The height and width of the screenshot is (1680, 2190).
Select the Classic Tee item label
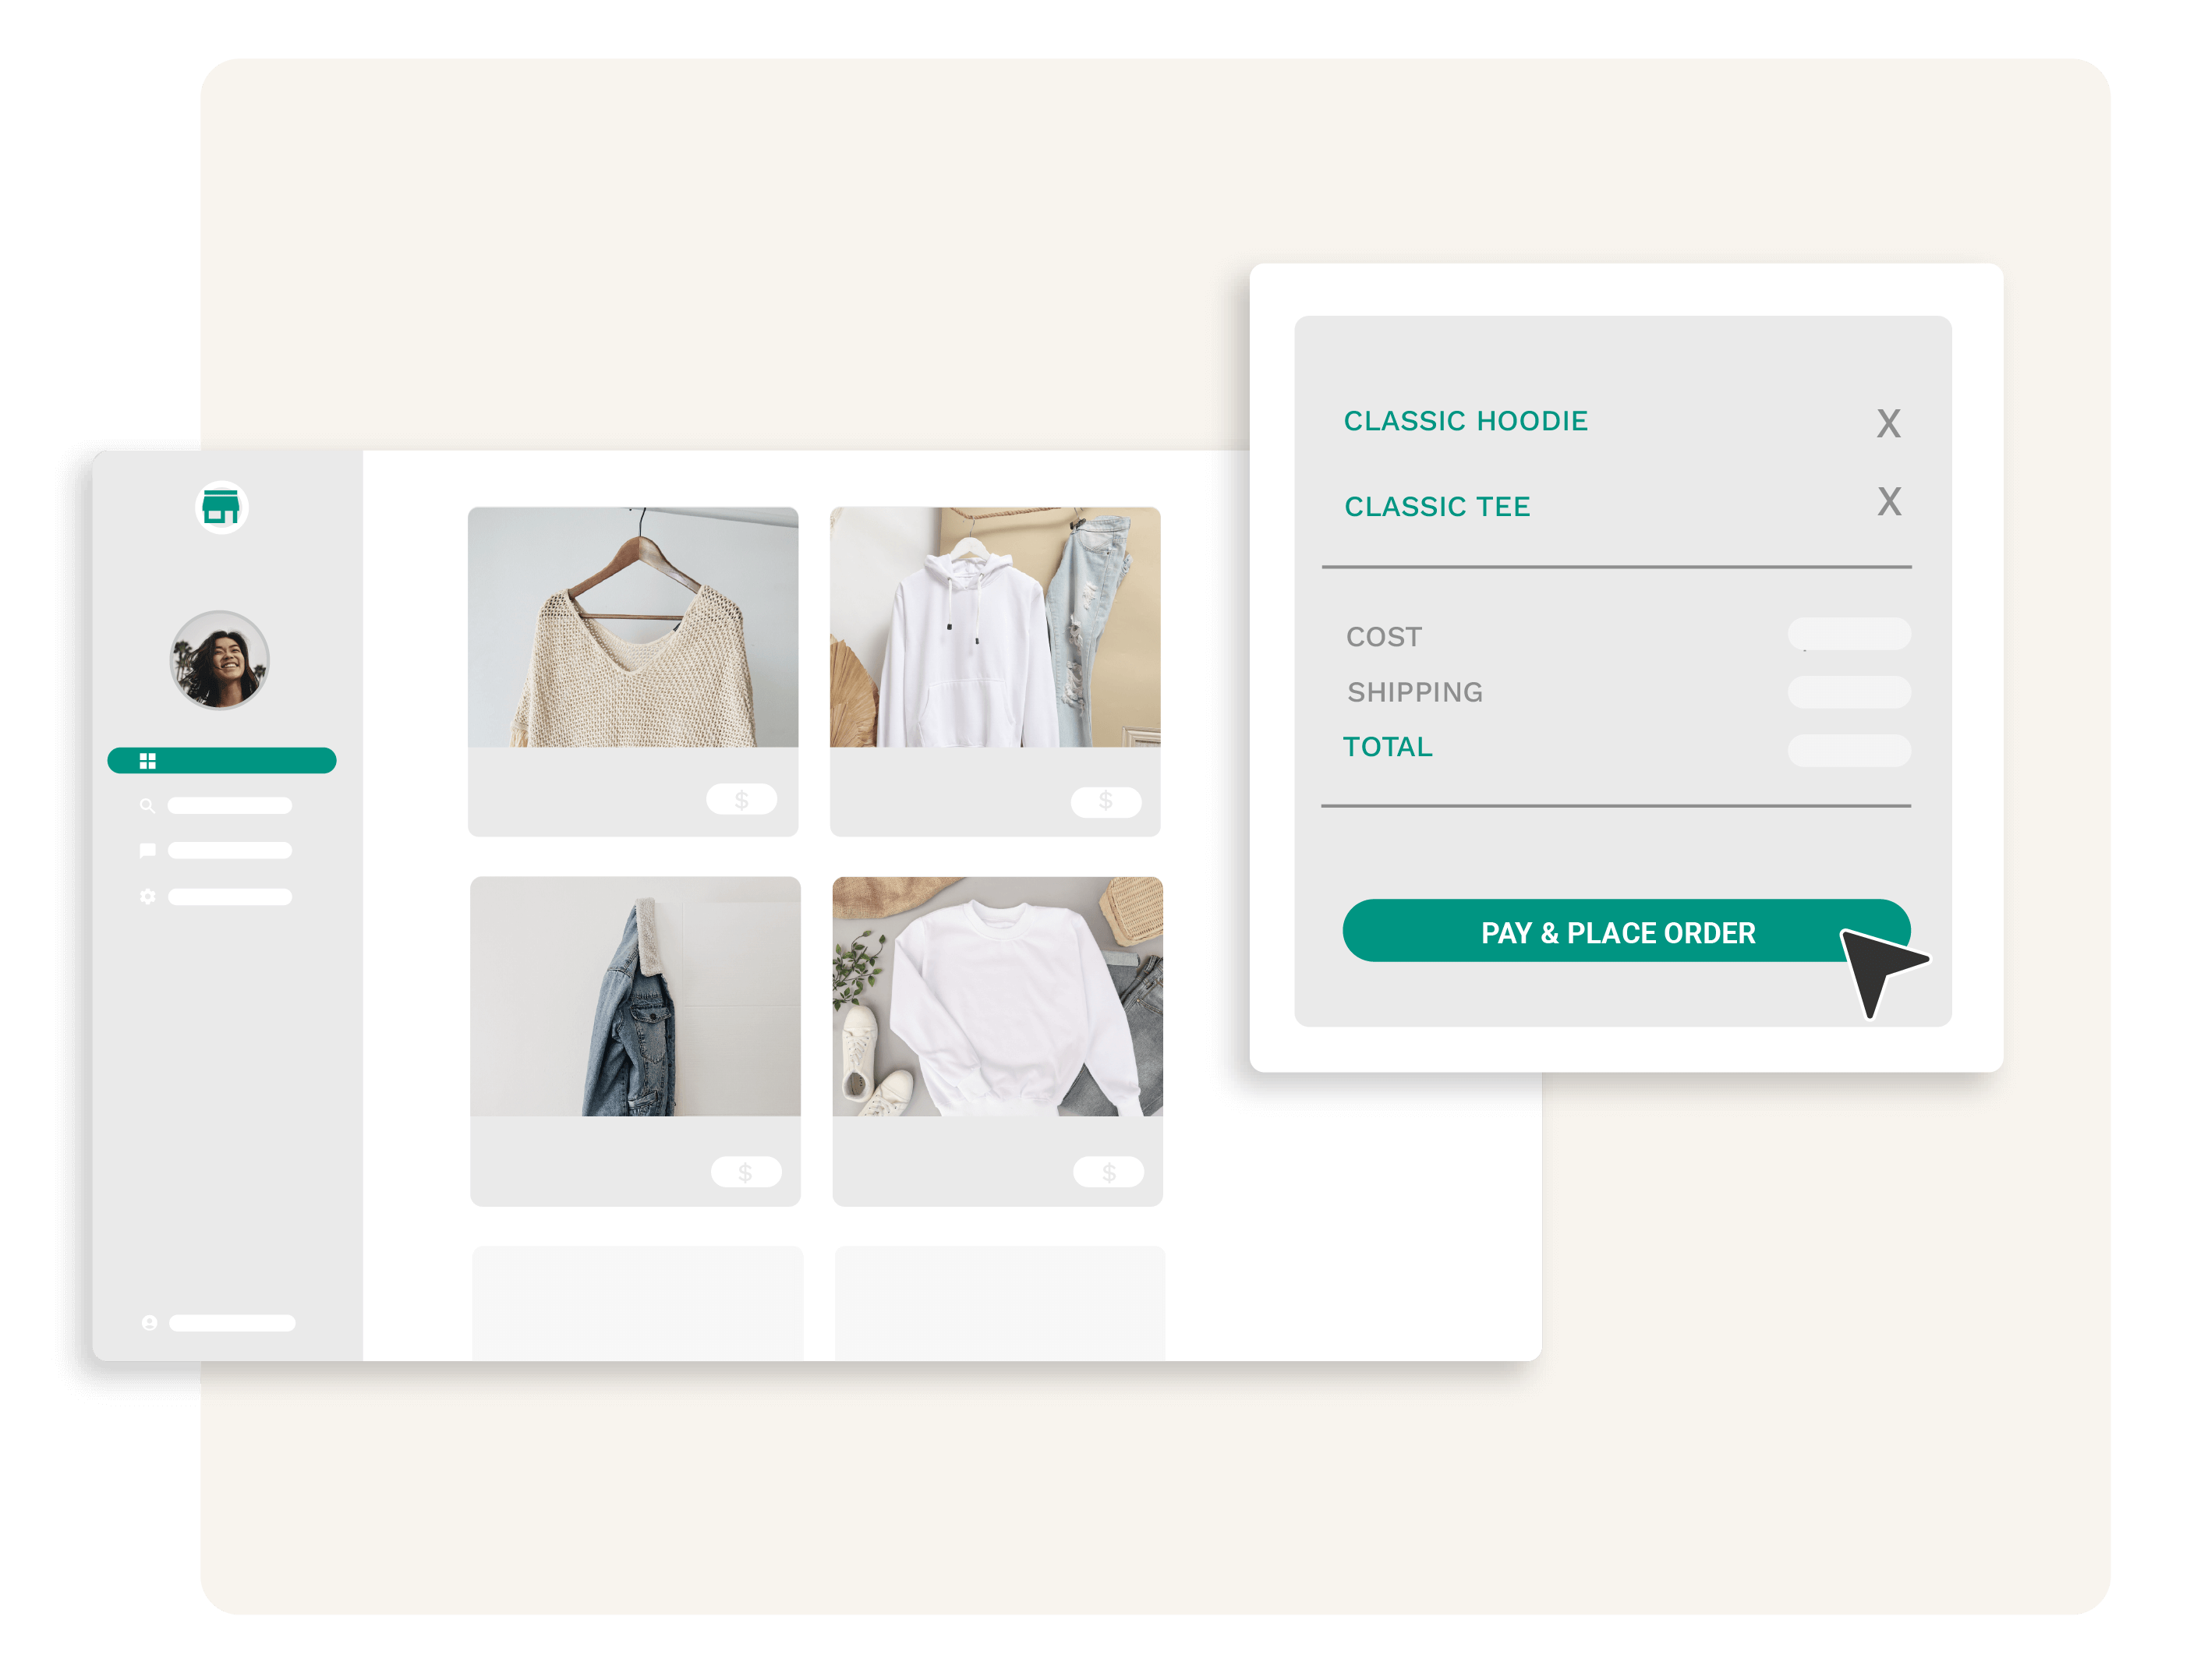point(1435,510)
